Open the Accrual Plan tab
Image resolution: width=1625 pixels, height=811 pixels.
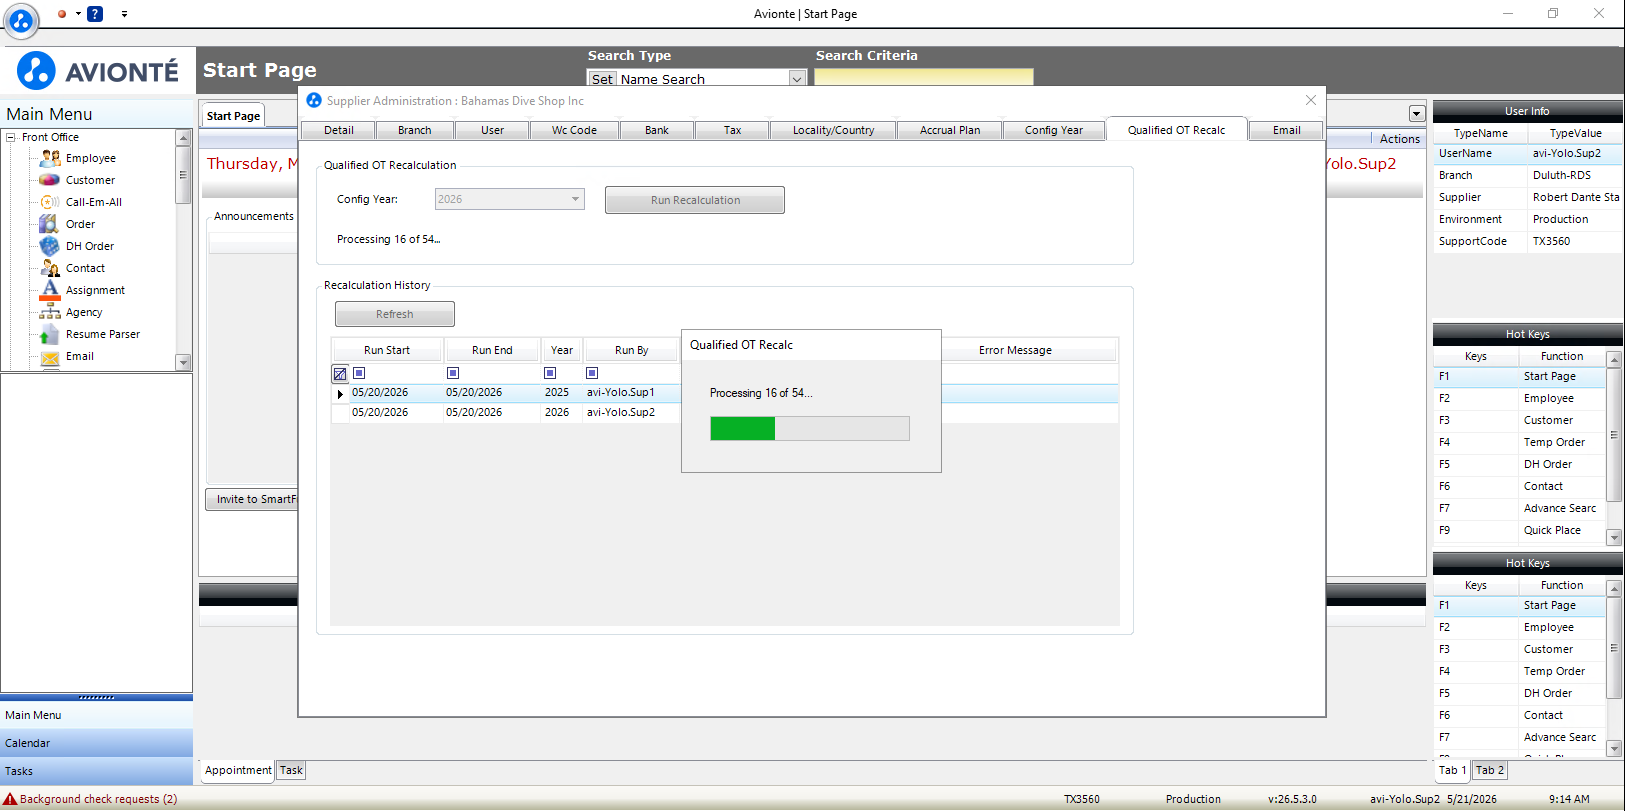tap(950, 130)
